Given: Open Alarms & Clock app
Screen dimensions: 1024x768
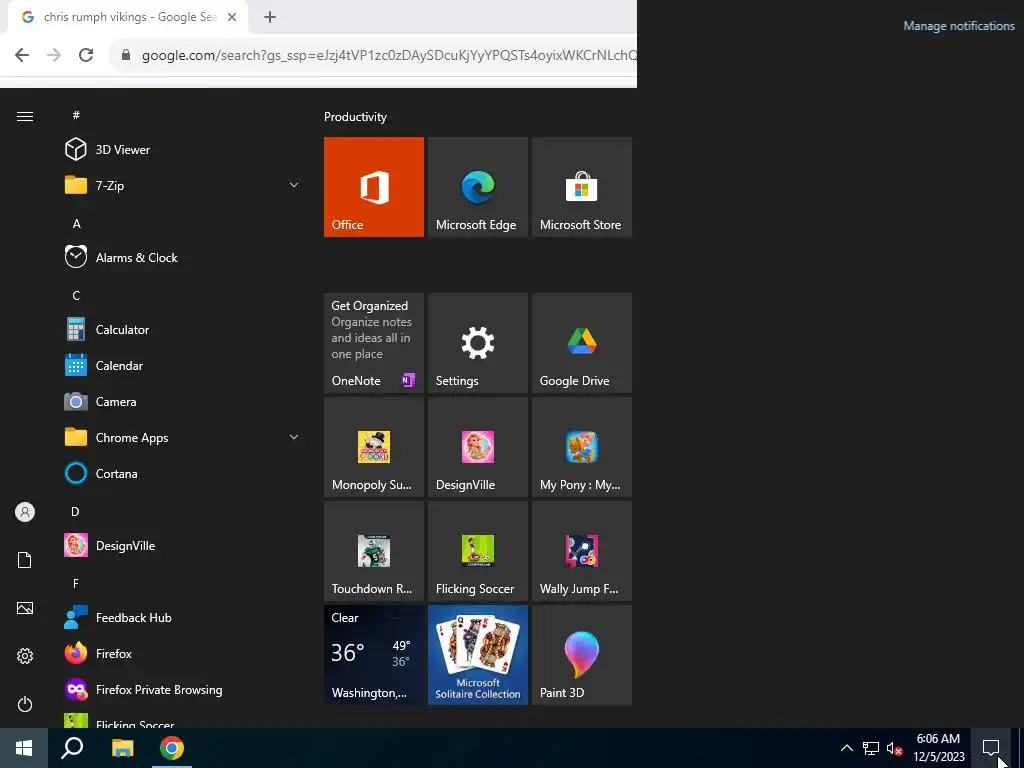Looking at the screenshot, I should (183, 257).
